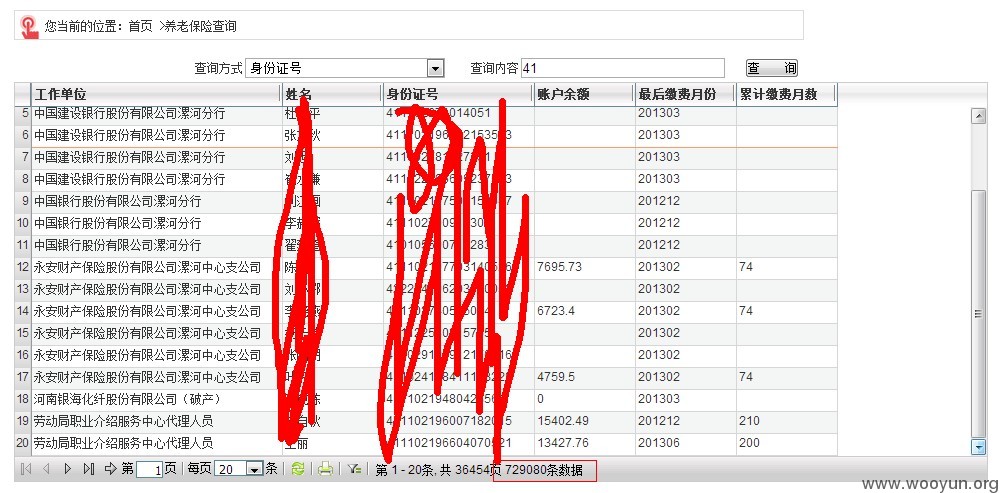Select row 5 中国建设银行股份有限公司漯河分行
Image resolution: width=1000 pixels, height=493 pixels.
tap(426, 114)
